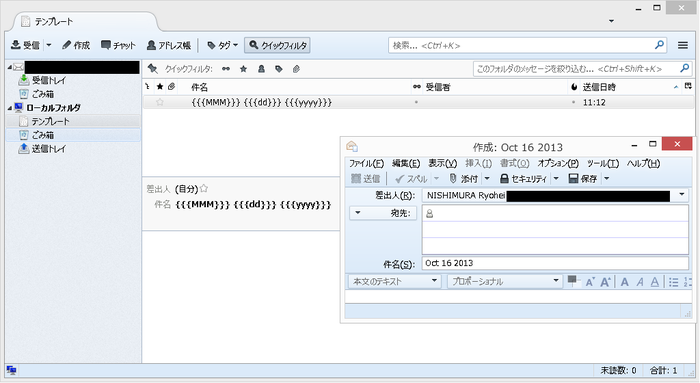Click the 作成 compose button
The width and height of the screenshot is (700, 383).
tap(76, 45)
